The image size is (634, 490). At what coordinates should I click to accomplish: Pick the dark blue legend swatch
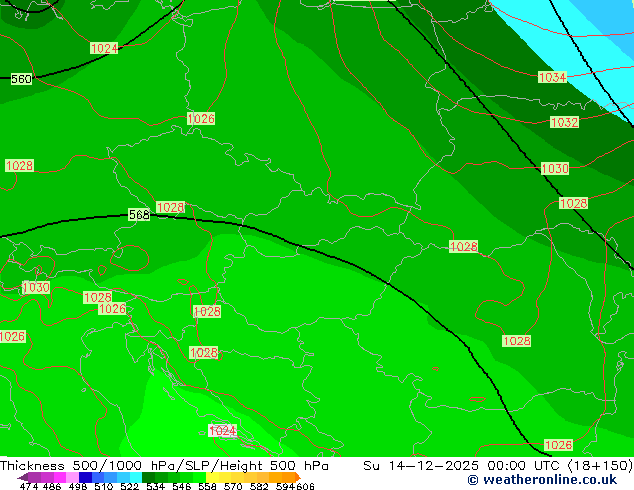(x=85, y=477)
